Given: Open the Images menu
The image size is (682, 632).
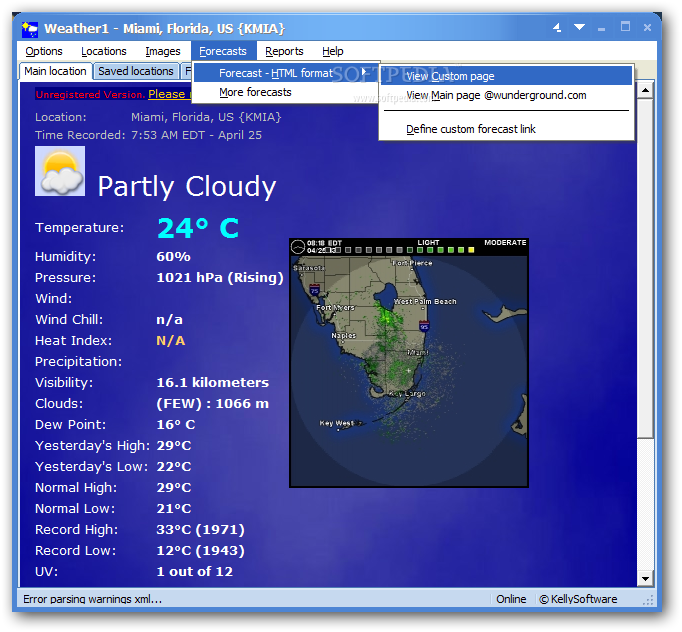Looking at the screenshot, I should click(x=163, y=51).
